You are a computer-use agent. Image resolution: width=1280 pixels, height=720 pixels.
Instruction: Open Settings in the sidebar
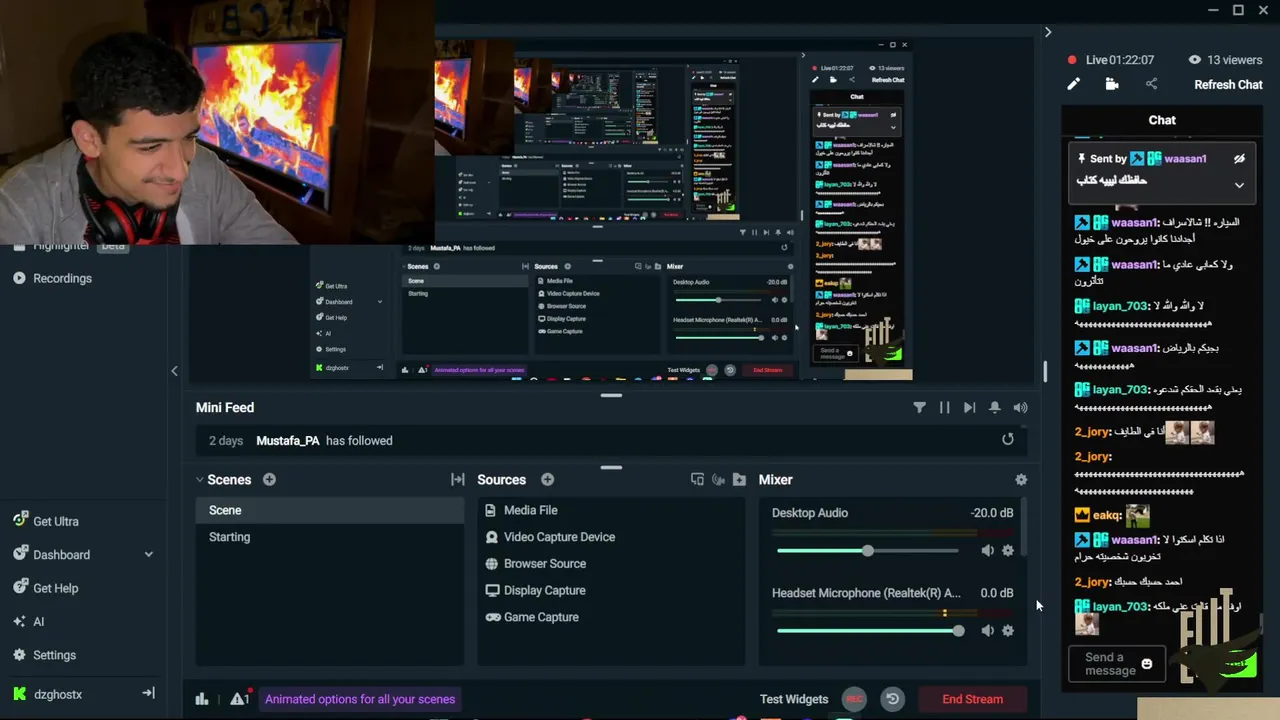click(54, 655)
